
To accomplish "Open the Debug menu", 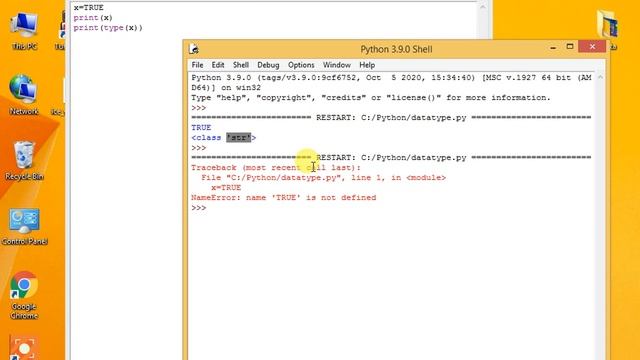I will coord(268,65).
